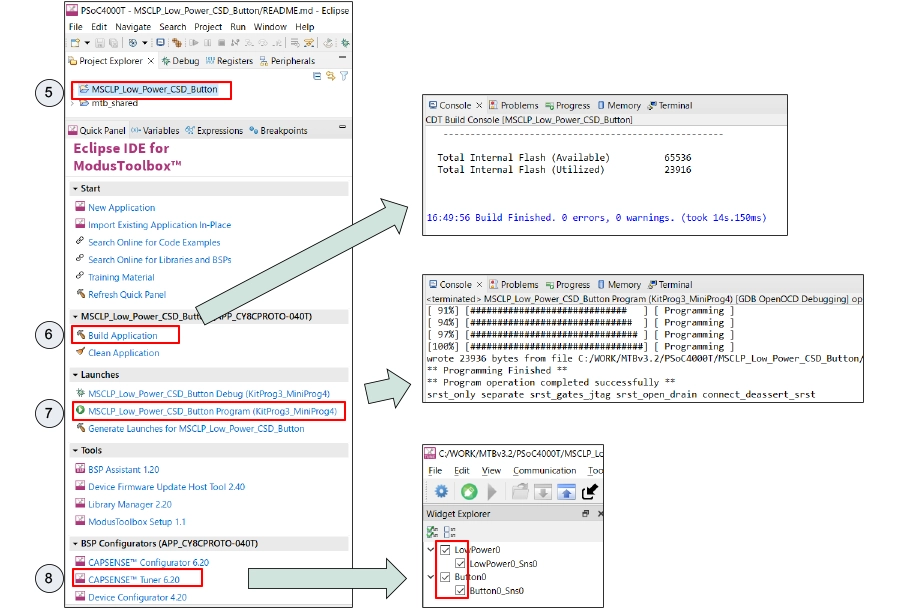Click the Resume debug icon in Eclipse toolbar

pos(194,43)
